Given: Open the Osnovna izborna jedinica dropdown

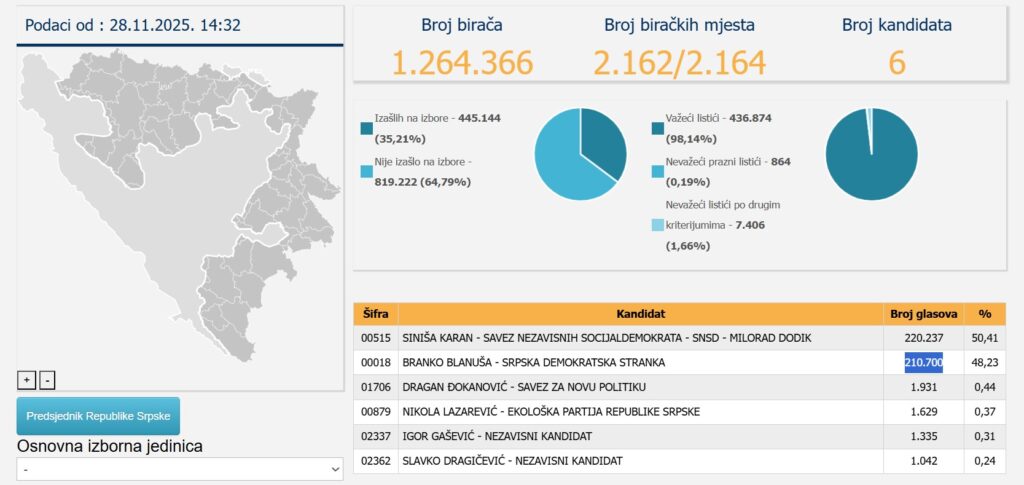Looking at the screenshot, I should click(x=180, y=468).
